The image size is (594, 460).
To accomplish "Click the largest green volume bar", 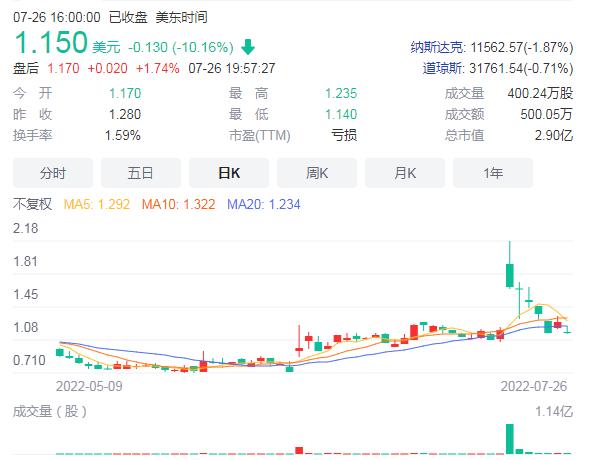I will click(x=510, y=439).
